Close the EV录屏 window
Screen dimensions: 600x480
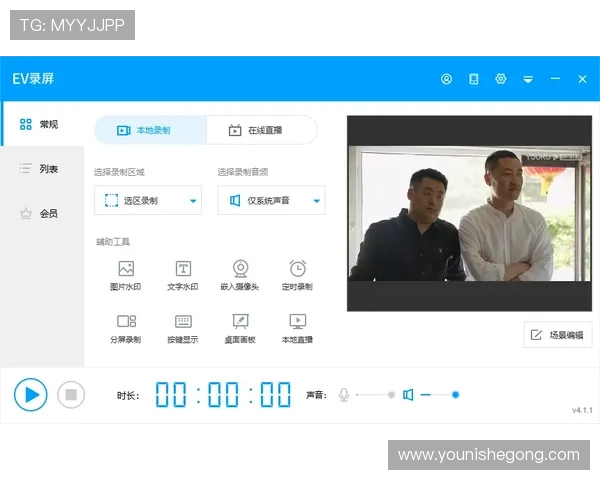coord(582,79)
